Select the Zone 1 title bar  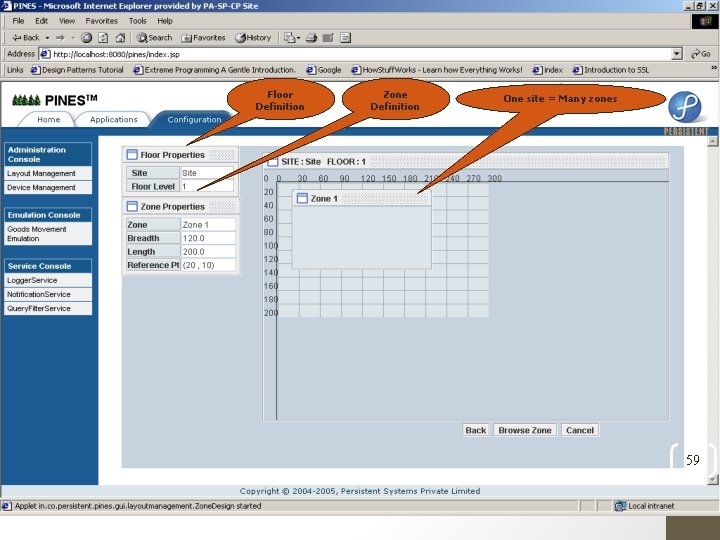click(x=362, y=198)
